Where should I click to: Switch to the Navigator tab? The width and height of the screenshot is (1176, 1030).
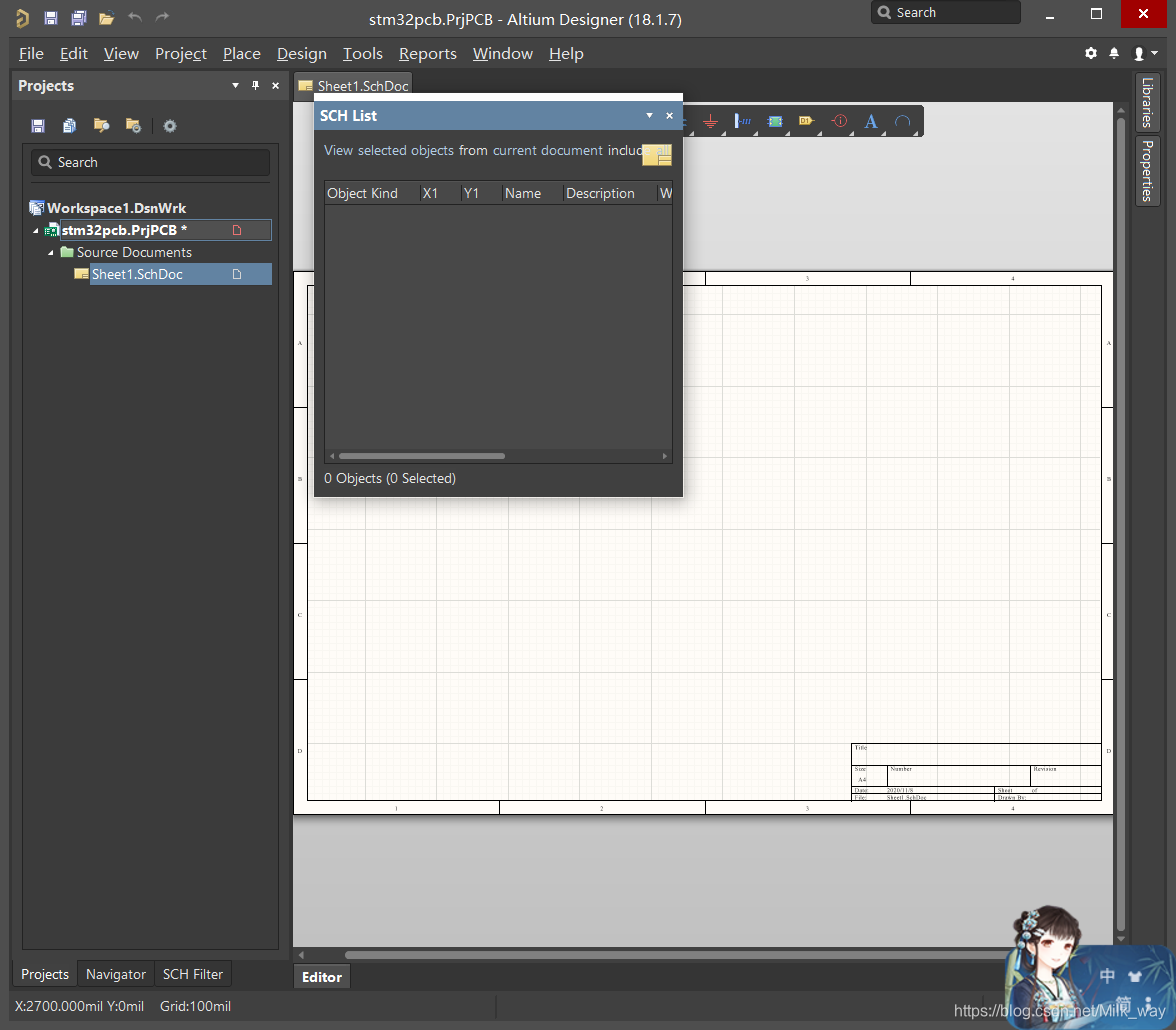point(116,974)
